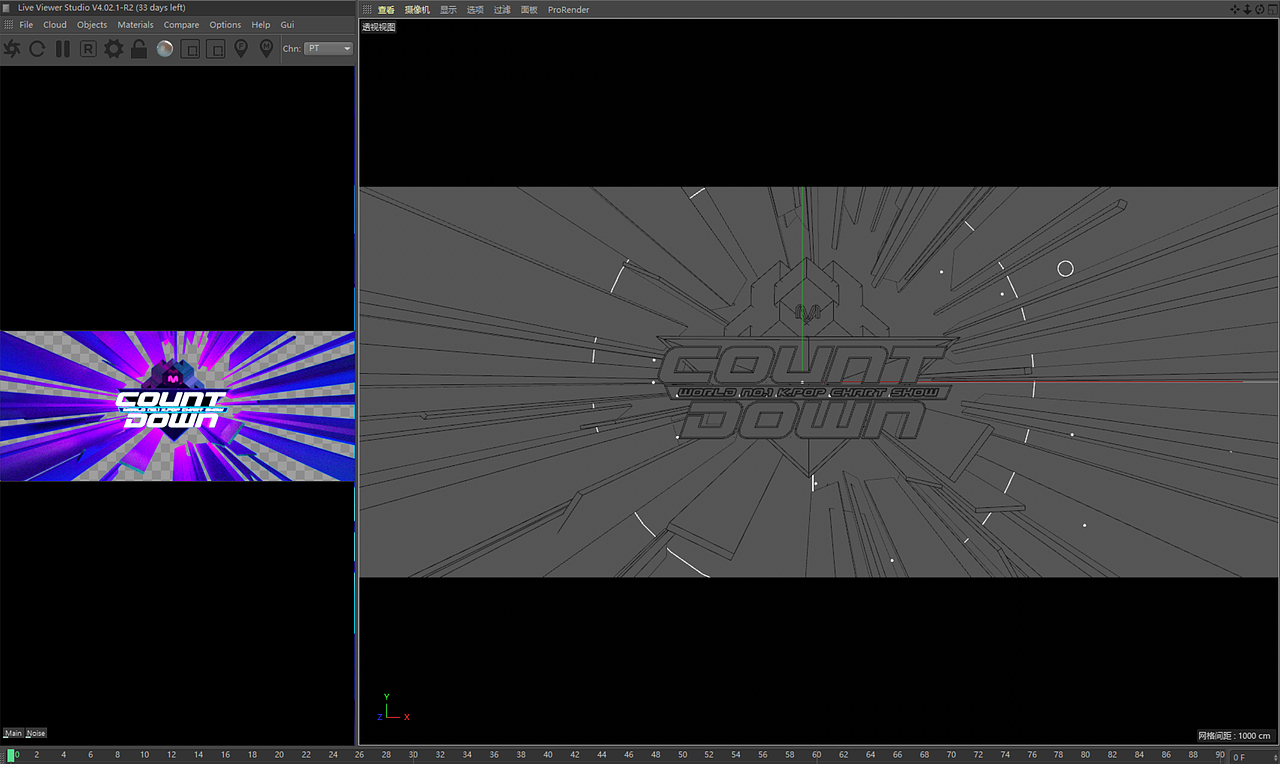This screenshot has width=1280, height=764.
Task: Click the viewport menu grip icon
Action: (367, 10)
